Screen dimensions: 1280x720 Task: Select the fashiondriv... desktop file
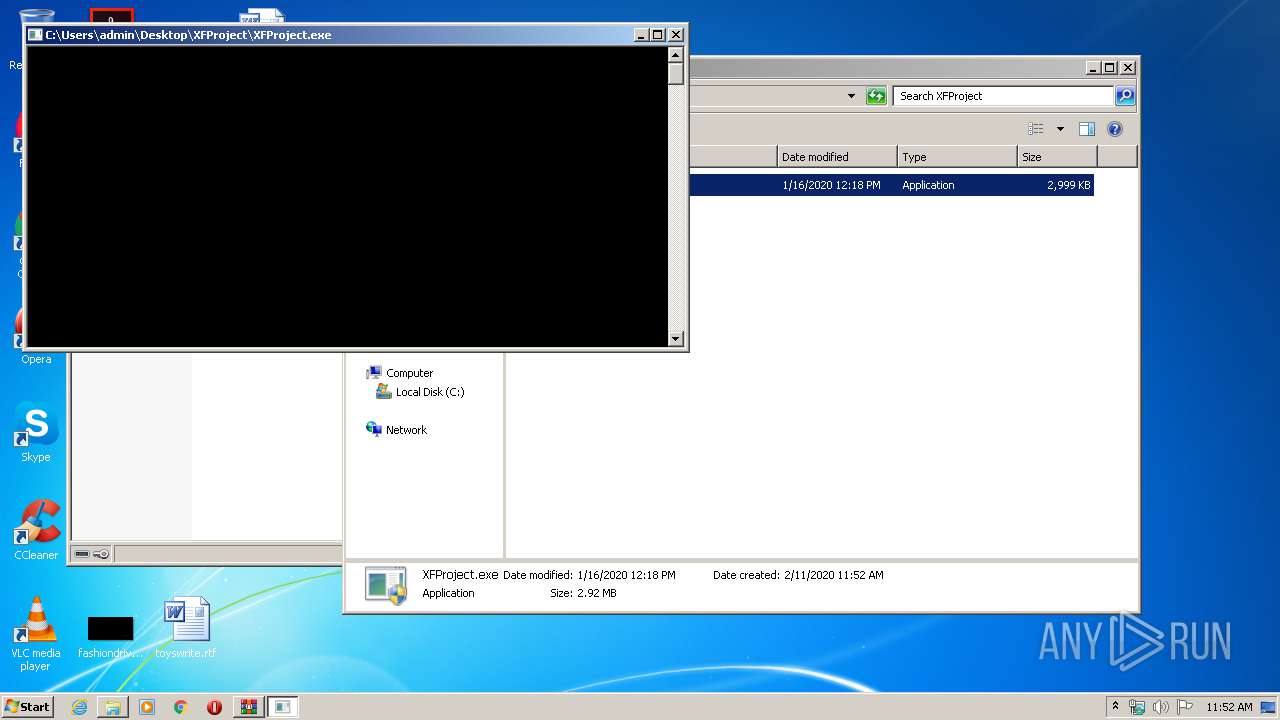click(x=110, y=636)
